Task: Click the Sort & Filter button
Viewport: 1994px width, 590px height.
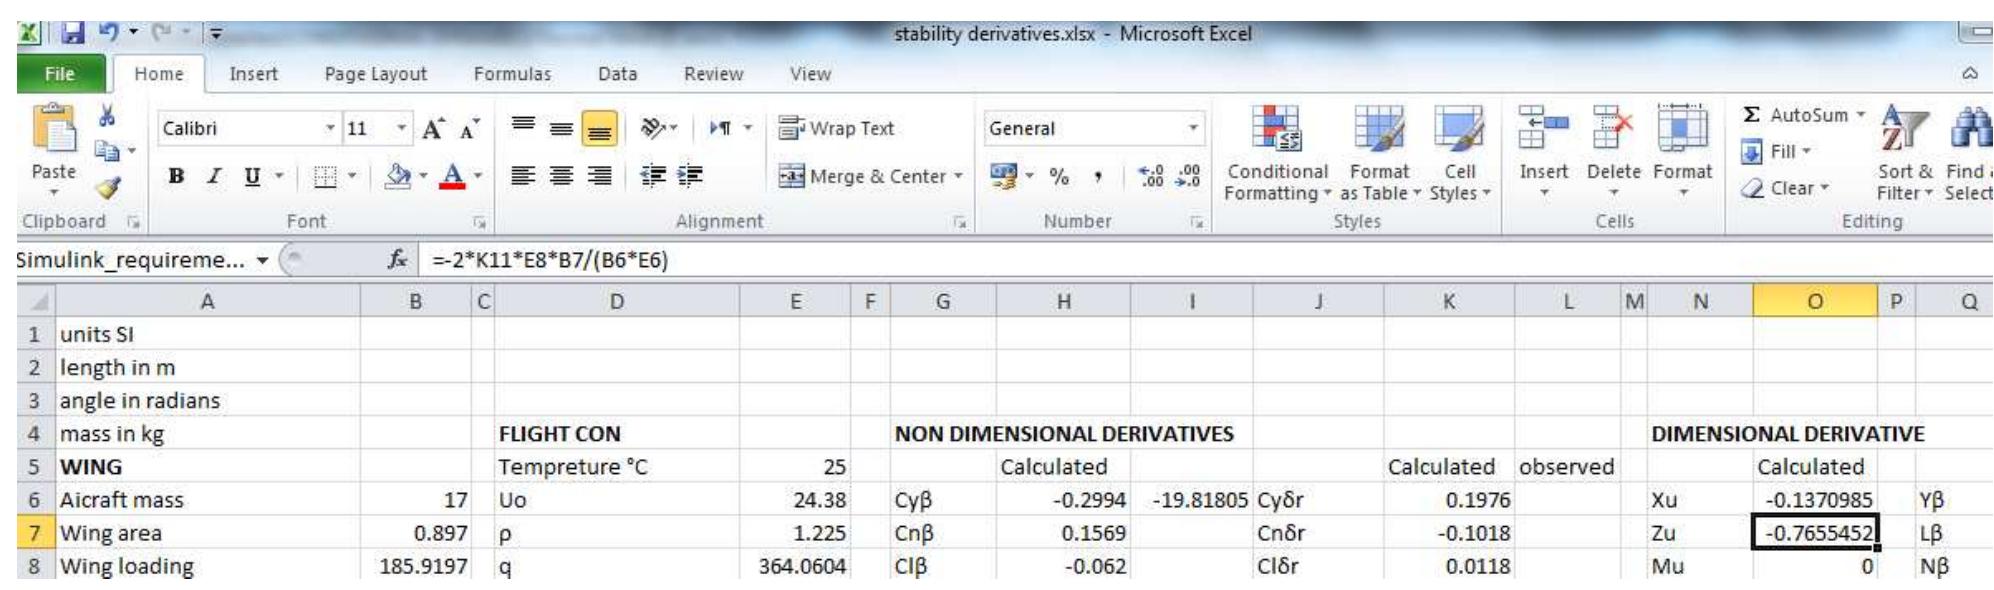Action: tap(1904, 154)
